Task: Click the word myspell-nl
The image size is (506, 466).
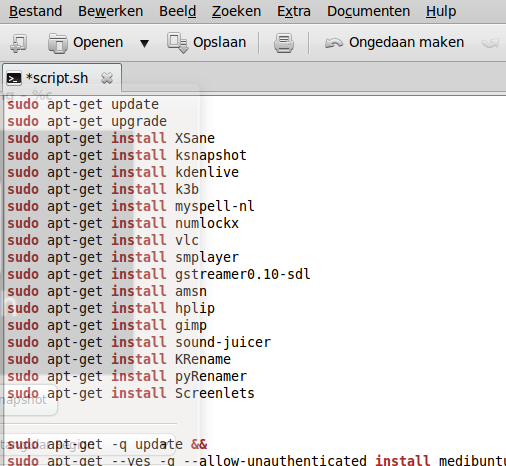Action: [215, 206]
